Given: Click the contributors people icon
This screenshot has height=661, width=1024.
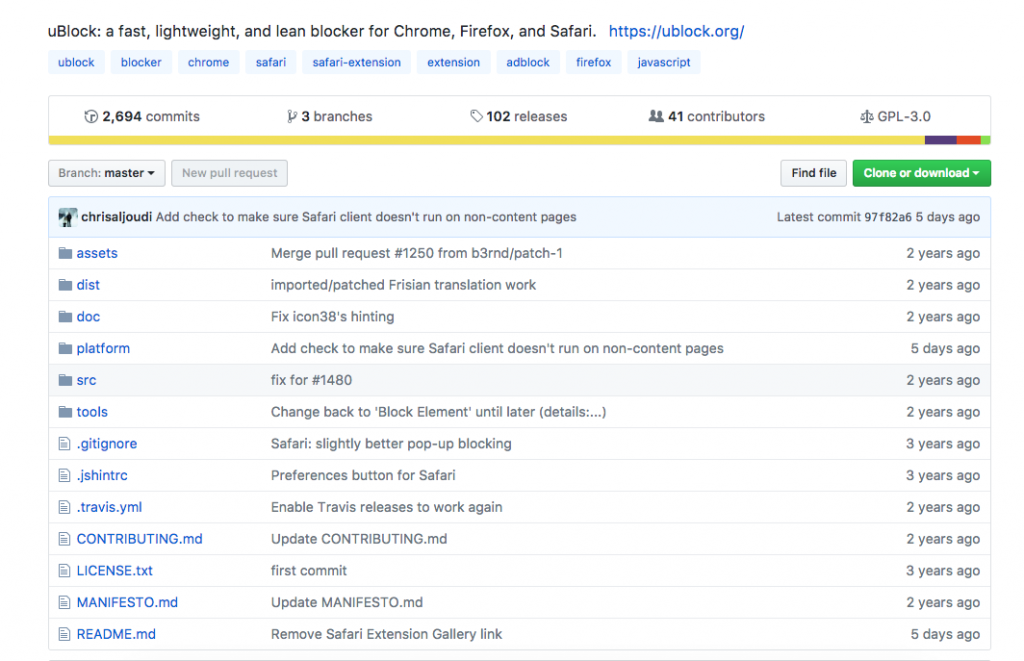Looking at the screenshot, I should 656,117.
